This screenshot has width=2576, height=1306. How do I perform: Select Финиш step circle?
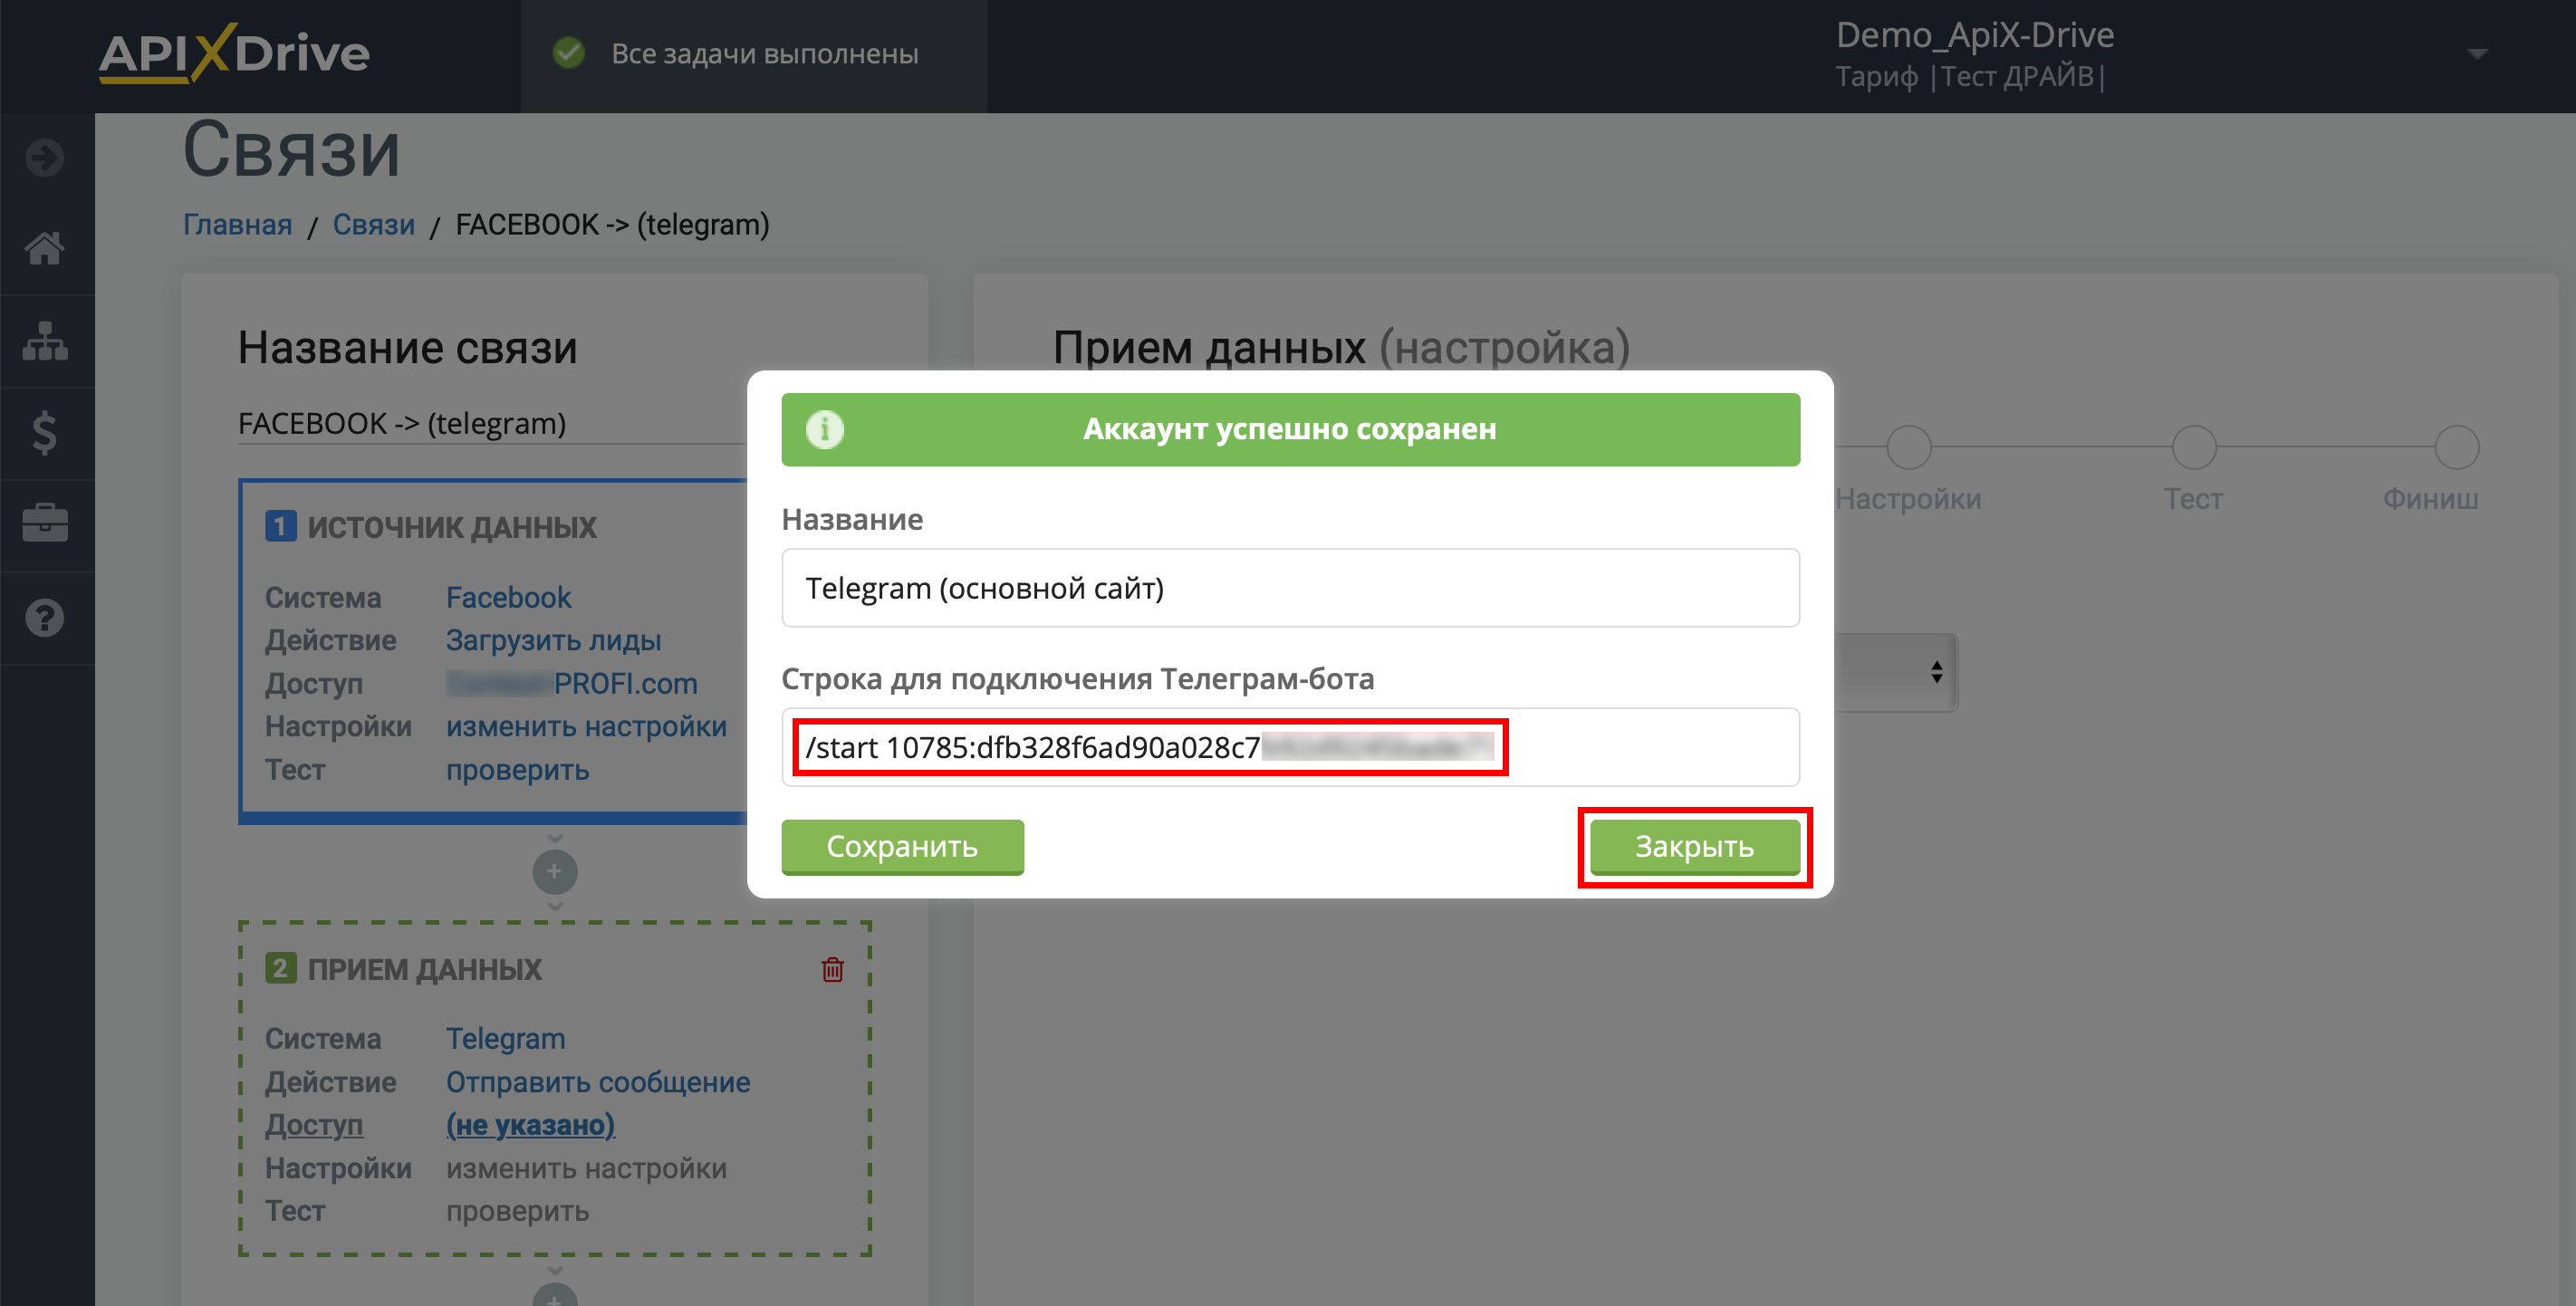coord(2456,447)
